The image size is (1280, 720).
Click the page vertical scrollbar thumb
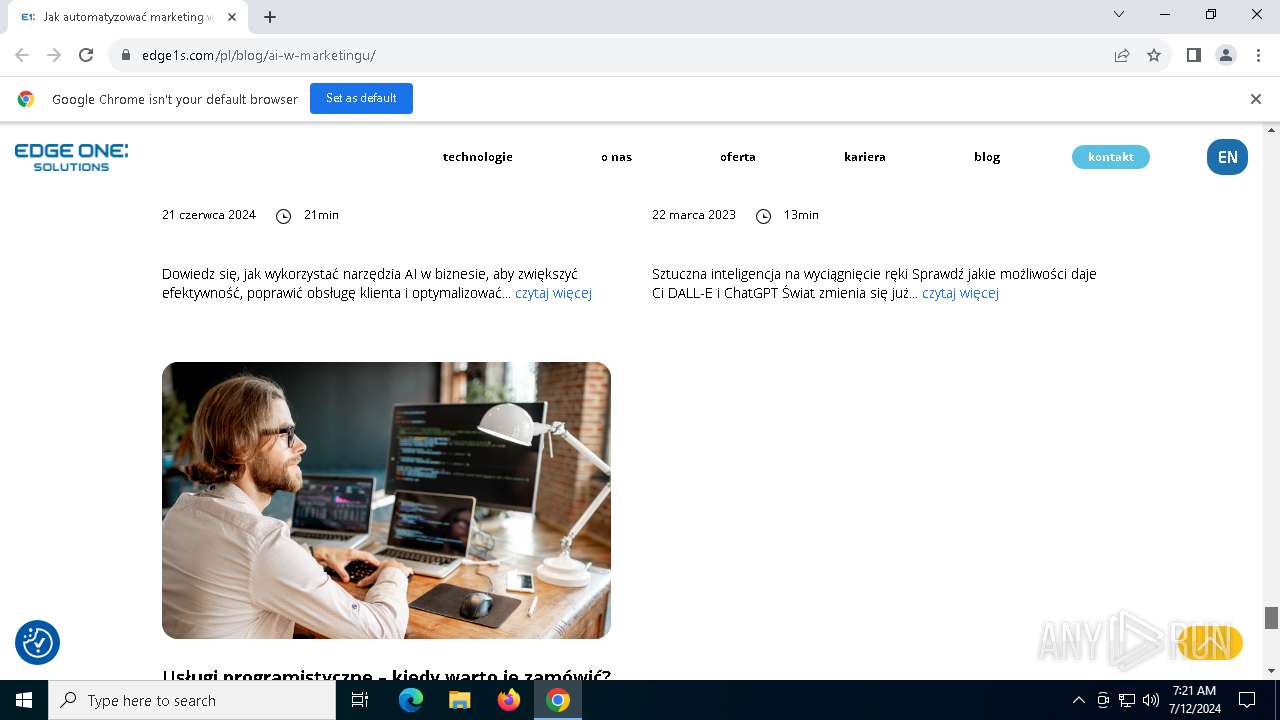(1271, 618)
